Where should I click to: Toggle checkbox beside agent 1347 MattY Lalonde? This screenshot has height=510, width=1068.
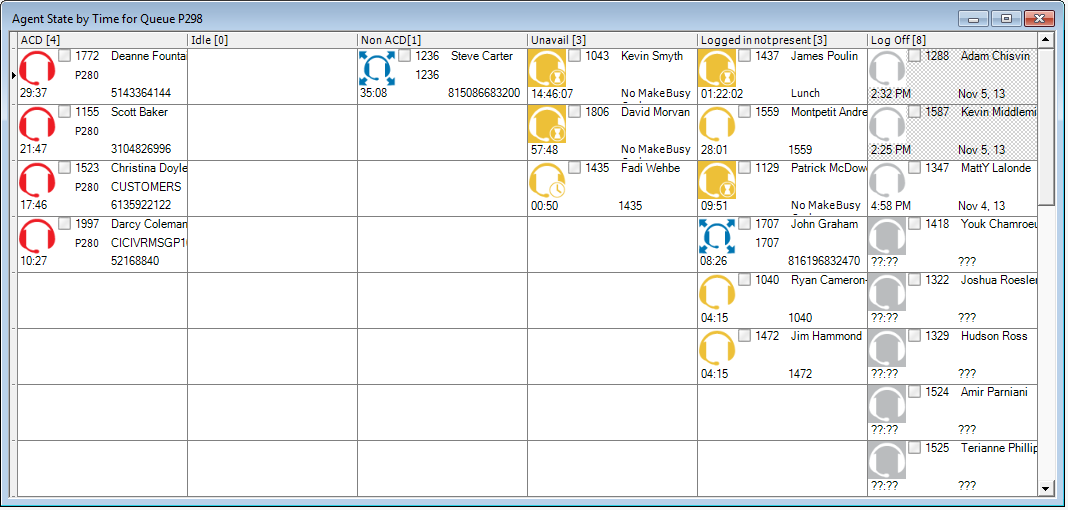coord(915,168)
